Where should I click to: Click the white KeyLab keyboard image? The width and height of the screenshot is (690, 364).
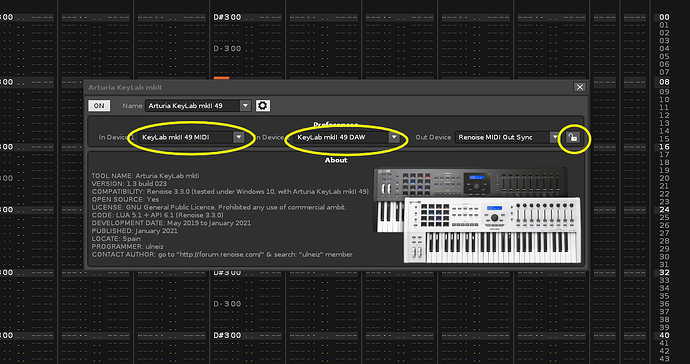point(492,230)
